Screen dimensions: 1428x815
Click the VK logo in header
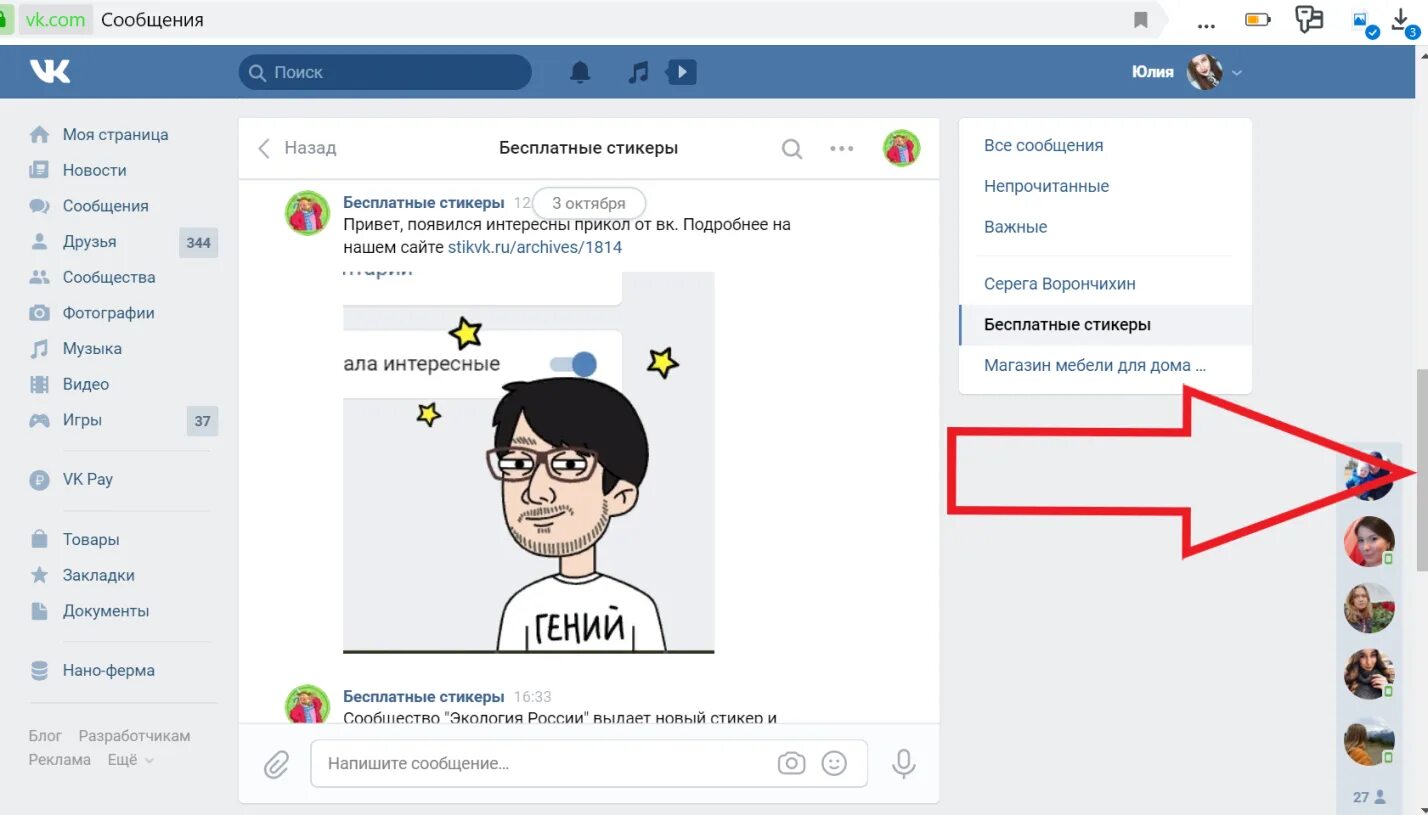click(50, 71)
